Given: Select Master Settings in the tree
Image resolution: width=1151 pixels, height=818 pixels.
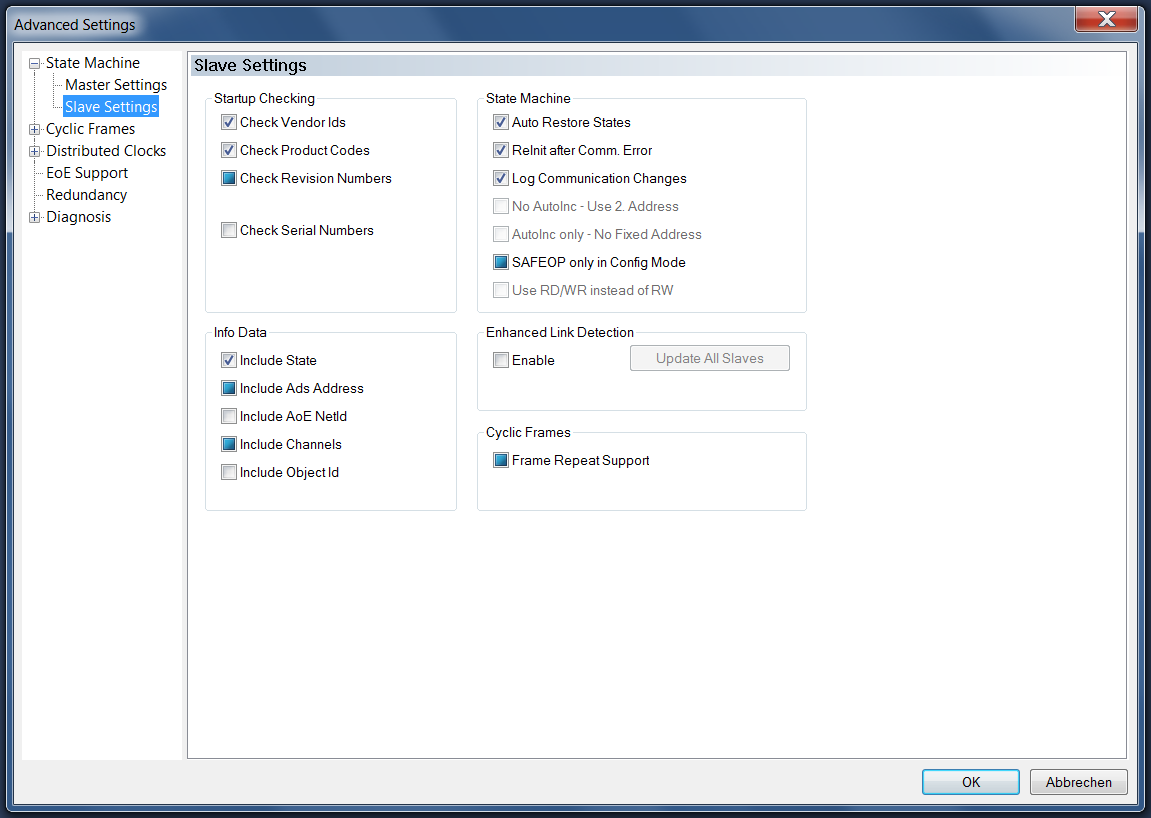Looking at the screenshot, I should (x=116, y=85).
